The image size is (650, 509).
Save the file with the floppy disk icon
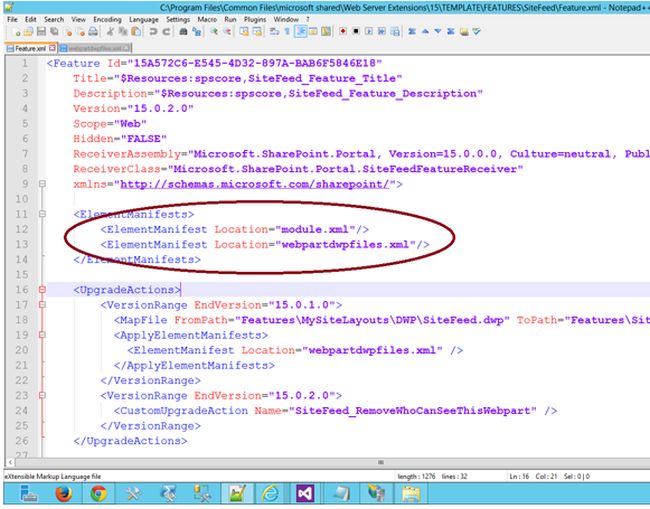(41, 32)
